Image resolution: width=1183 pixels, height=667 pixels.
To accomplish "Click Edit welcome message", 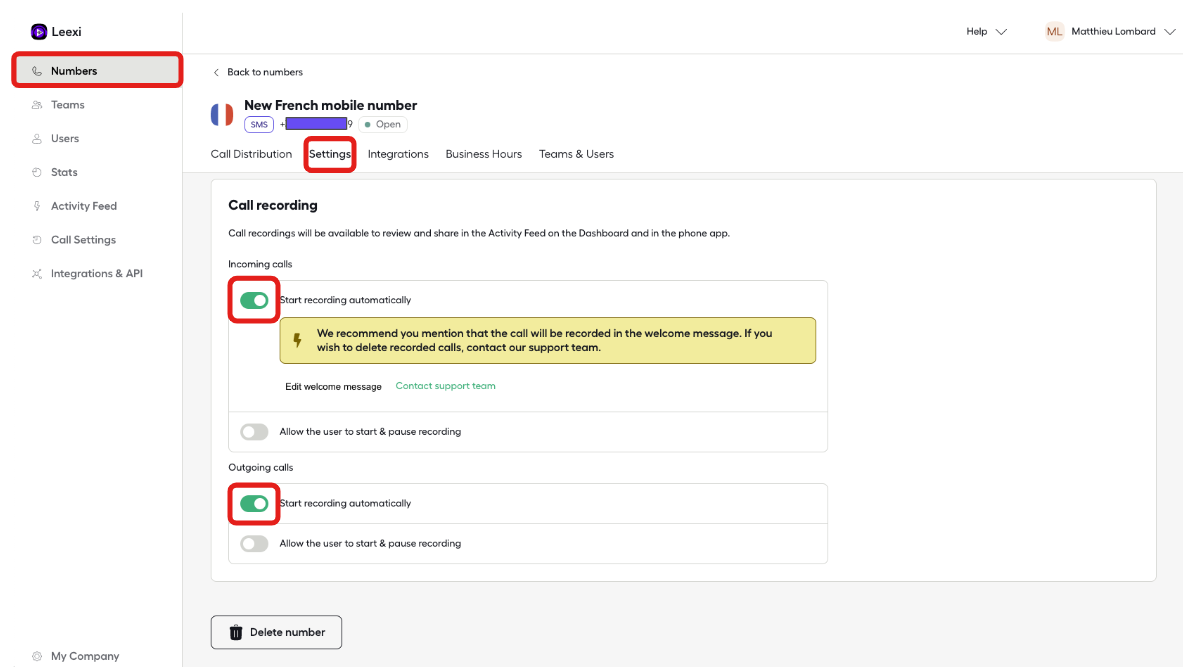I will tap(333, 386).
